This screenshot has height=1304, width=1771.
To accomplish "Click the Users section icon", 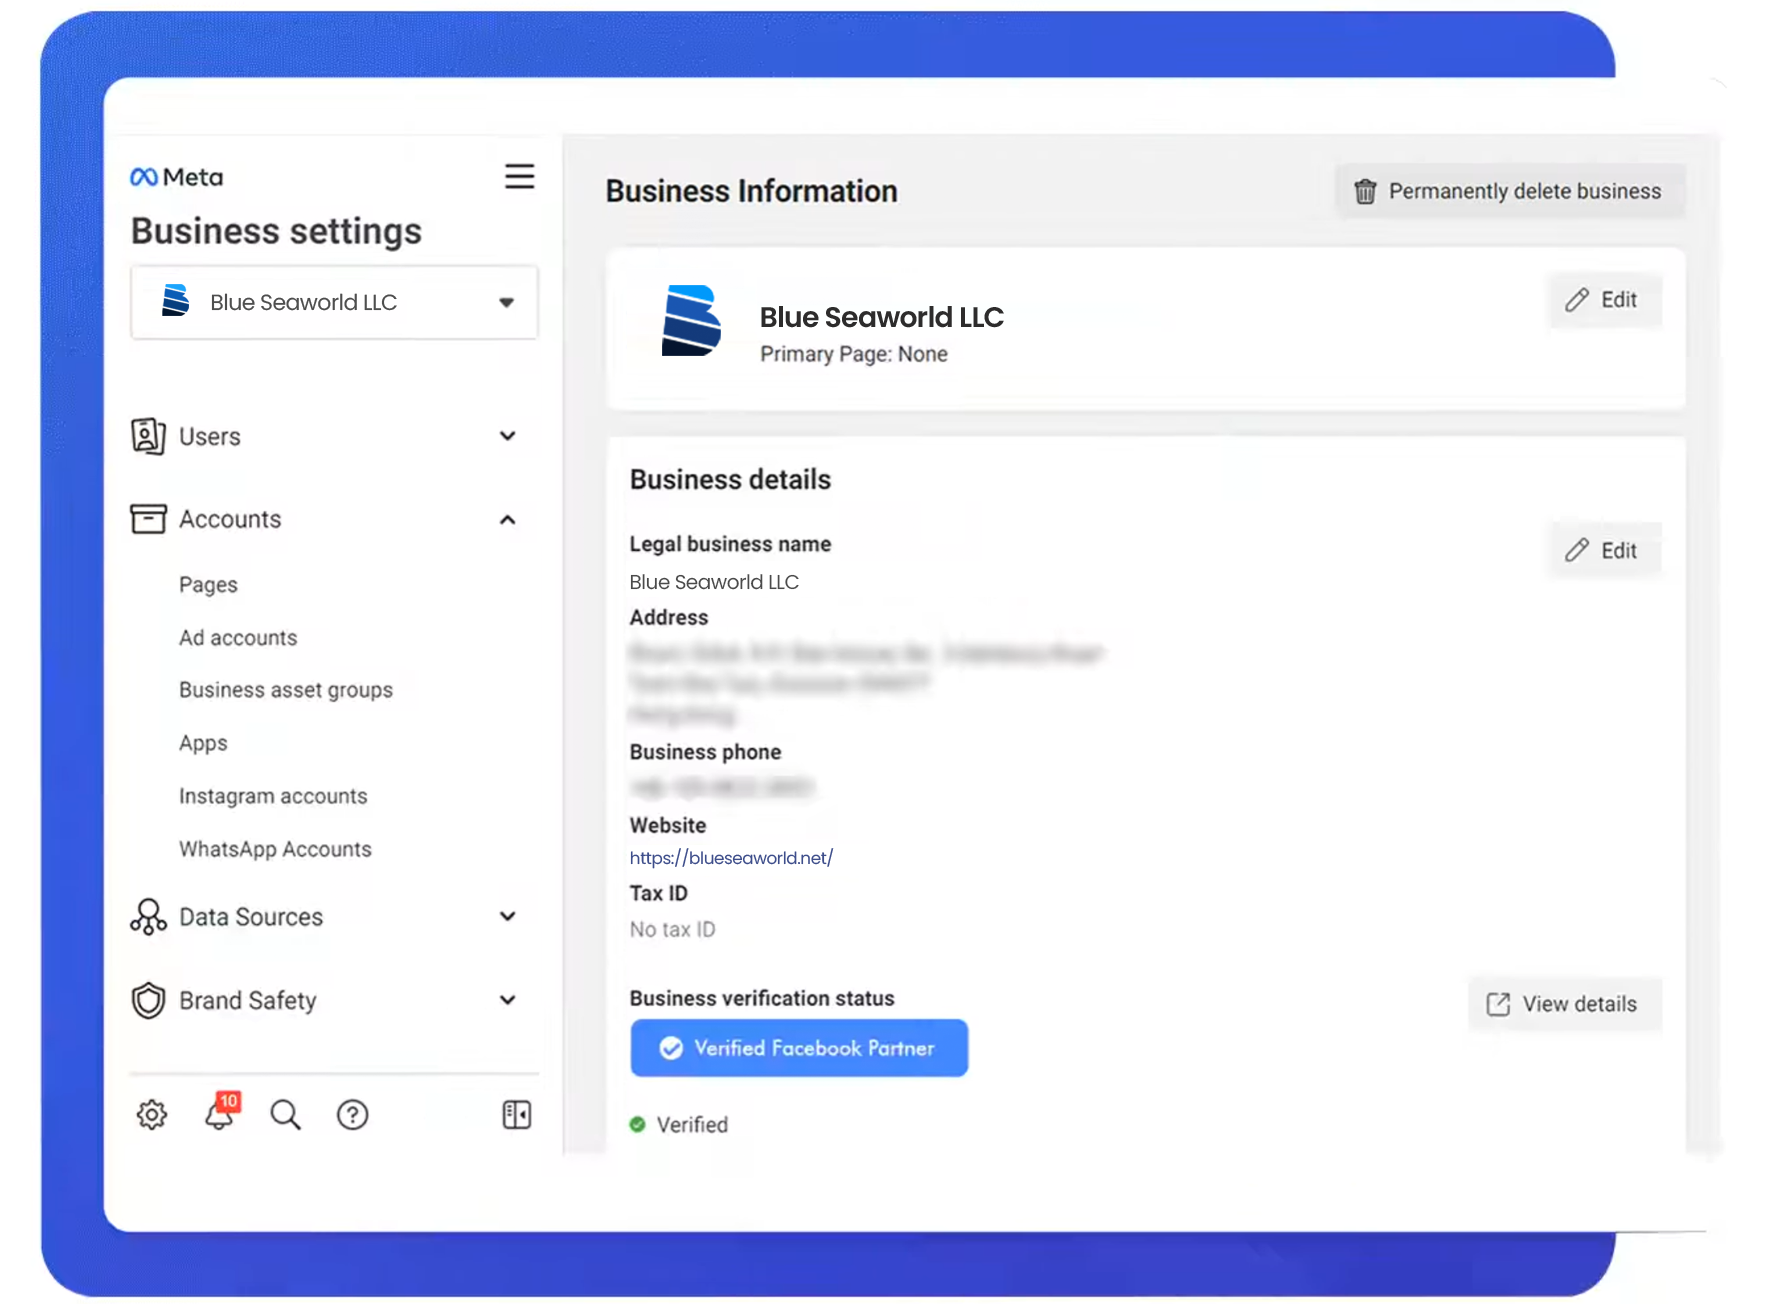I will click(x=148, y=436).
